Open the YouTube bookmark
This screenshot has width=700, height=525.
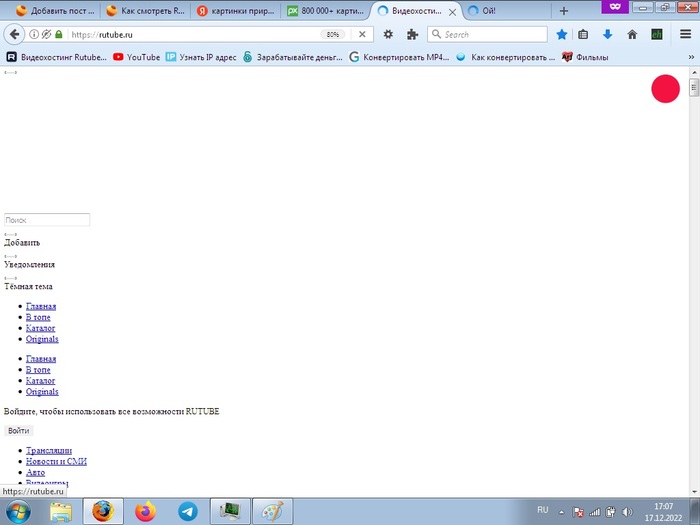click(x=137, y=57)
